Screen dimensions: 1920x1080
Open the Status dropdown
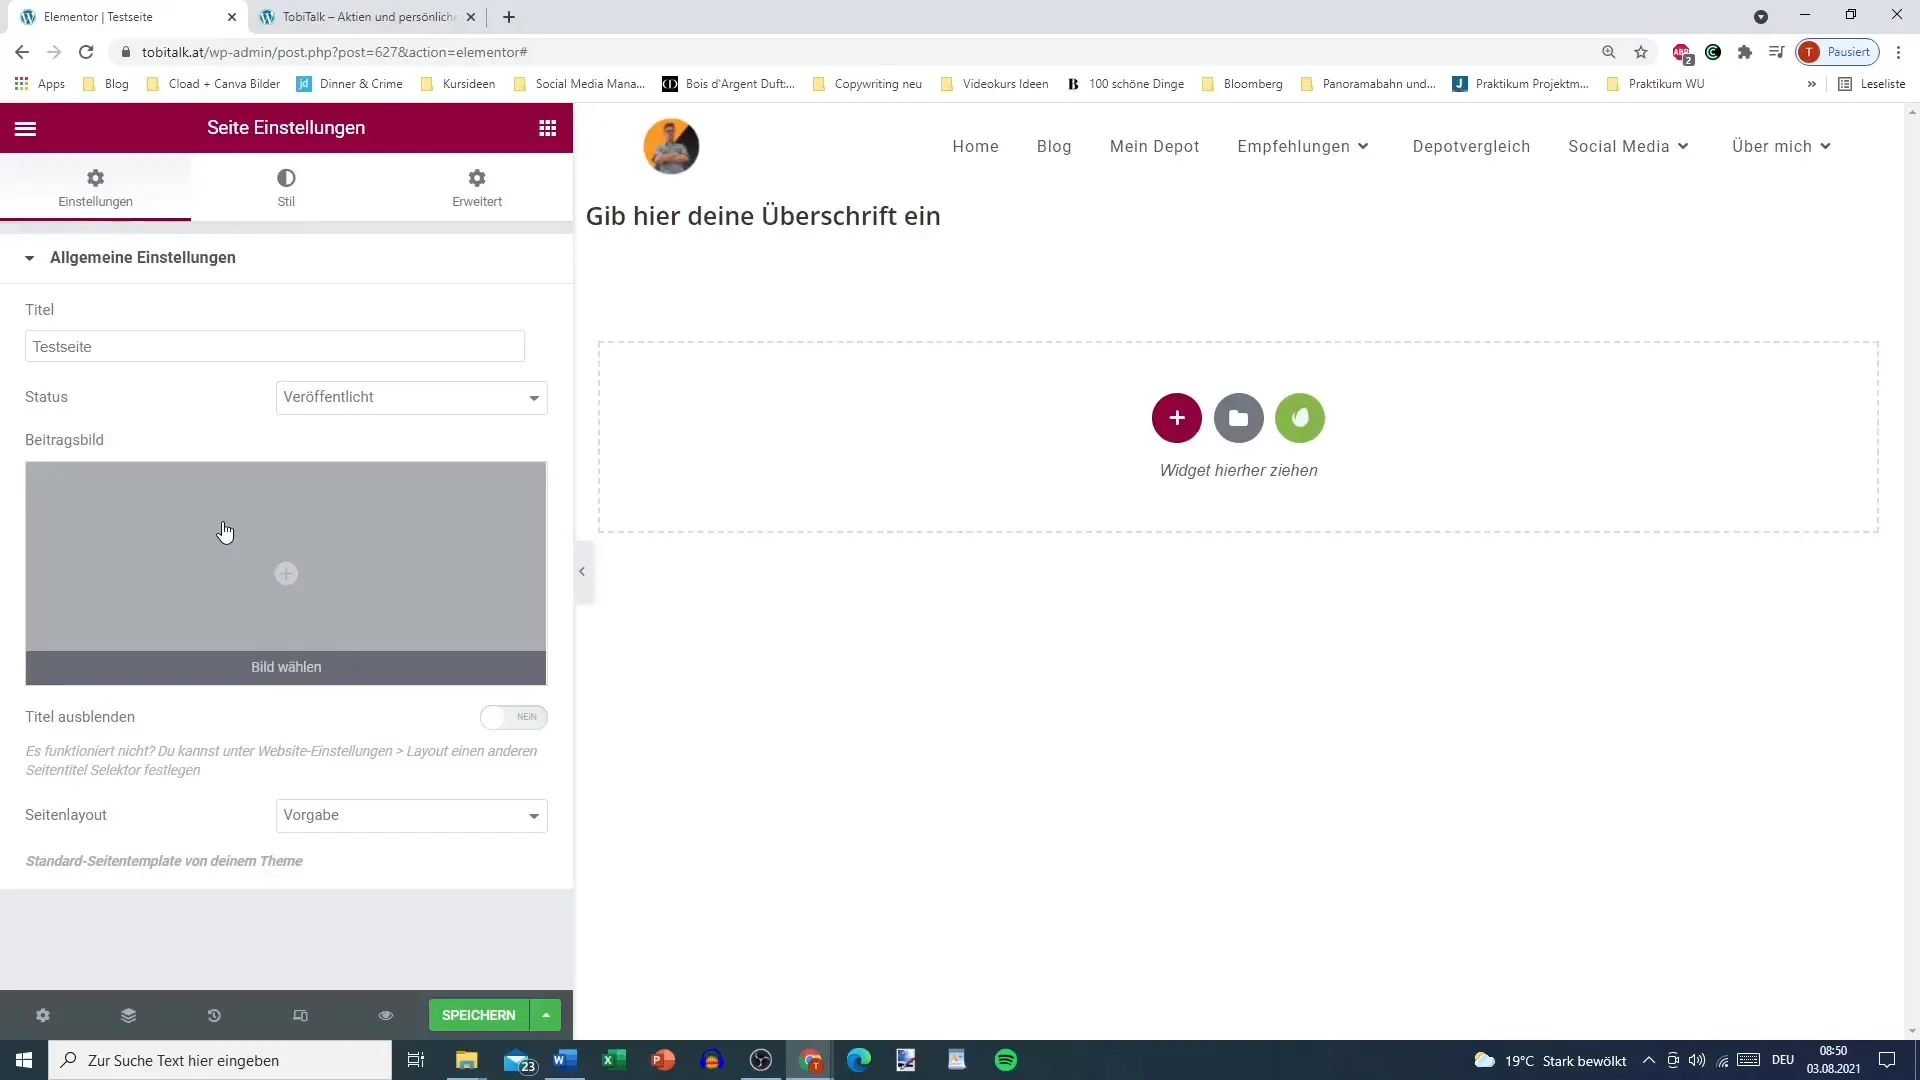click(411, 398)
